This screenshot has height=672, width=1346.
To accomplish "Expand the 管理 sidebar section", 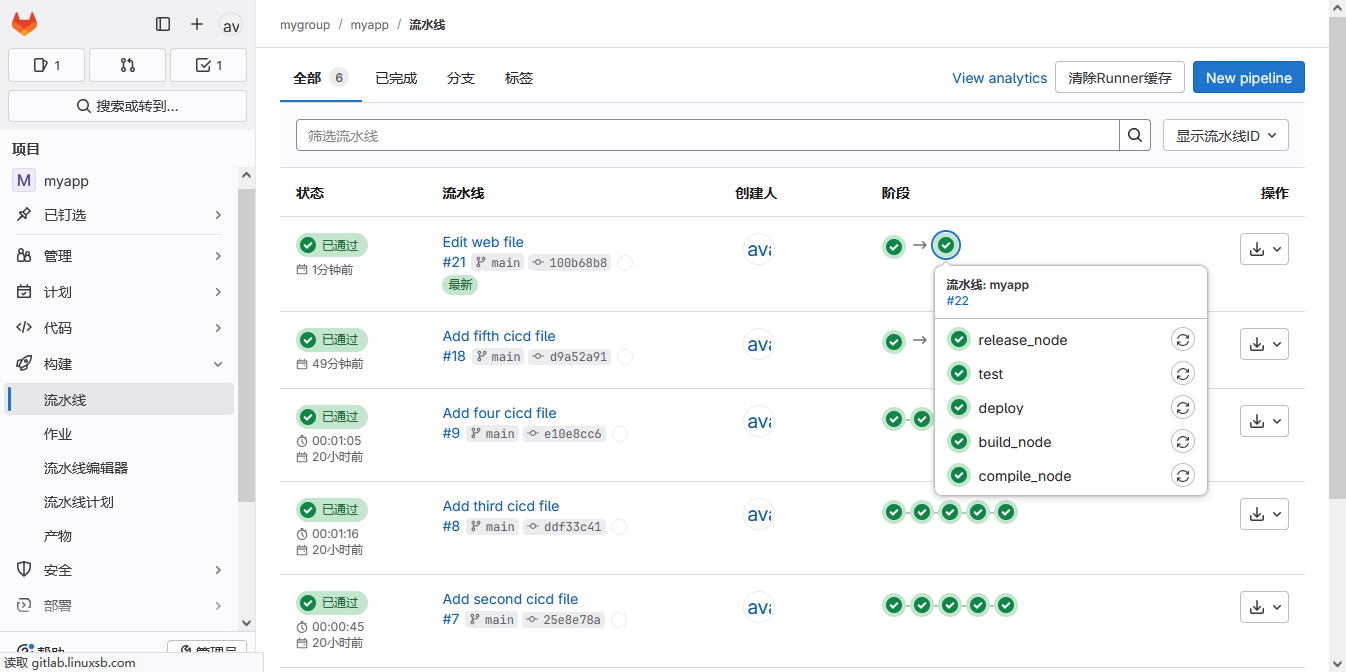I will tap(120, 256).
